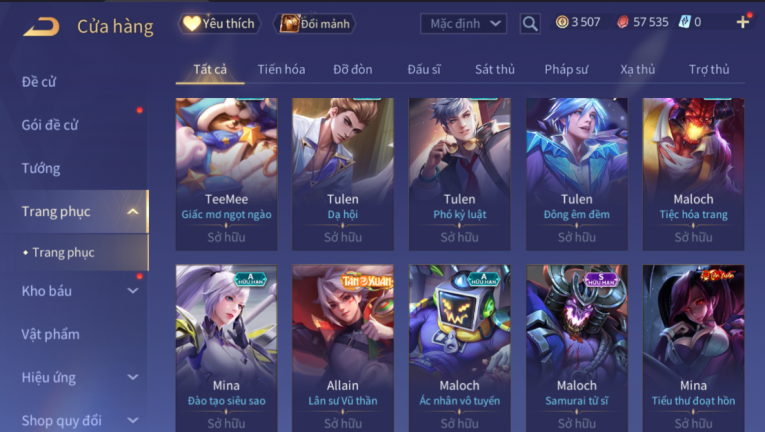Expand the Hiệu ứng sidebar section
The height and width of the screenshot is (432, 765).
133,377
